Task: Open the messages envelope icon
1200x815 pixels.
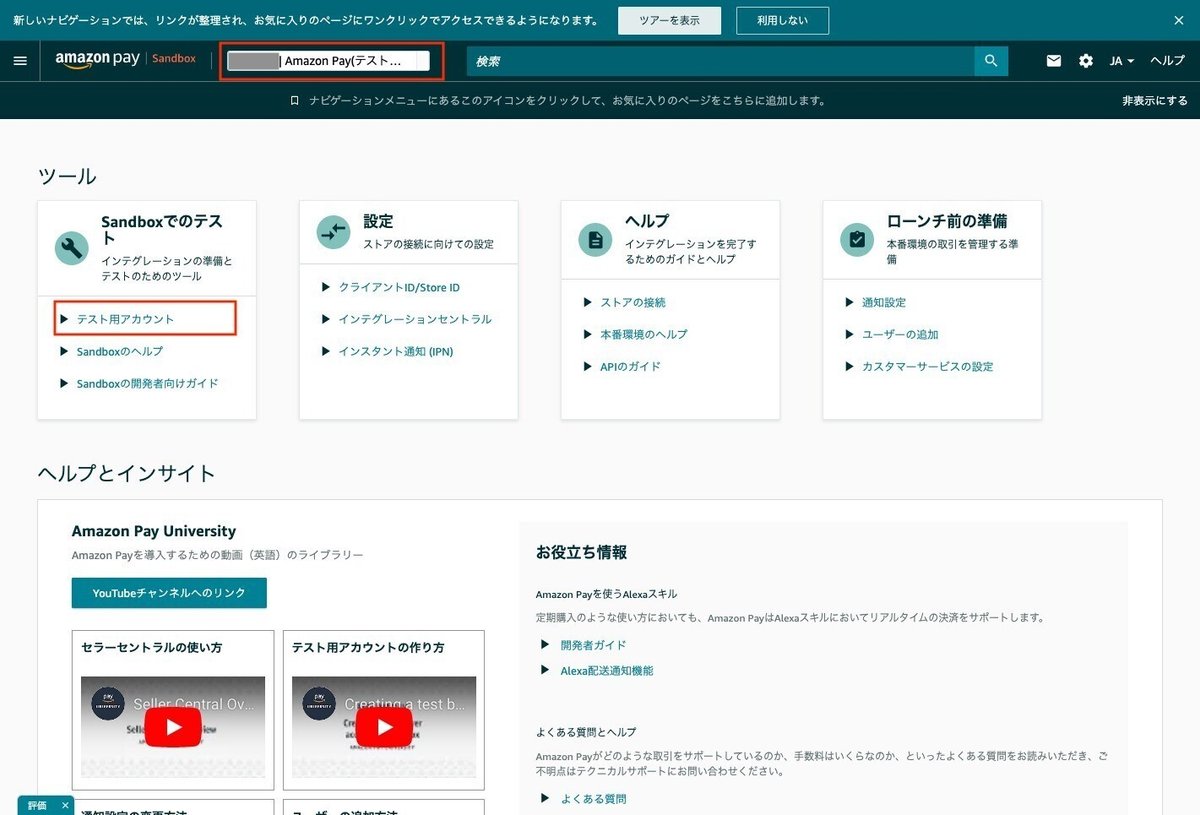Action: pyautogui.click(x=1054, y=61)
